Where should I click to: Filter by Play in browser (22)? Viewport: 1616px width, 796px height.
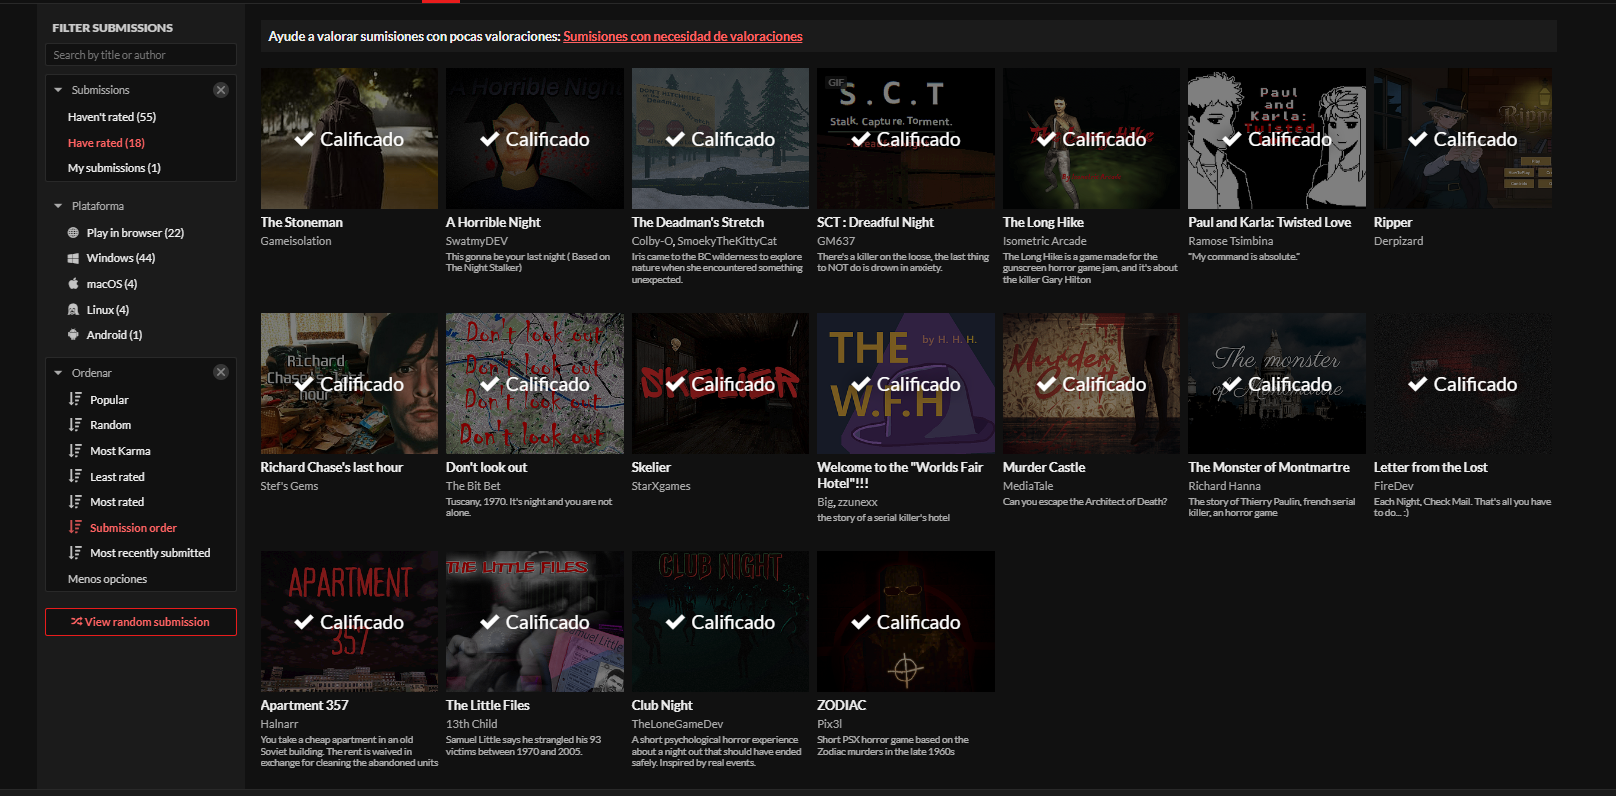tap(135, 233)
